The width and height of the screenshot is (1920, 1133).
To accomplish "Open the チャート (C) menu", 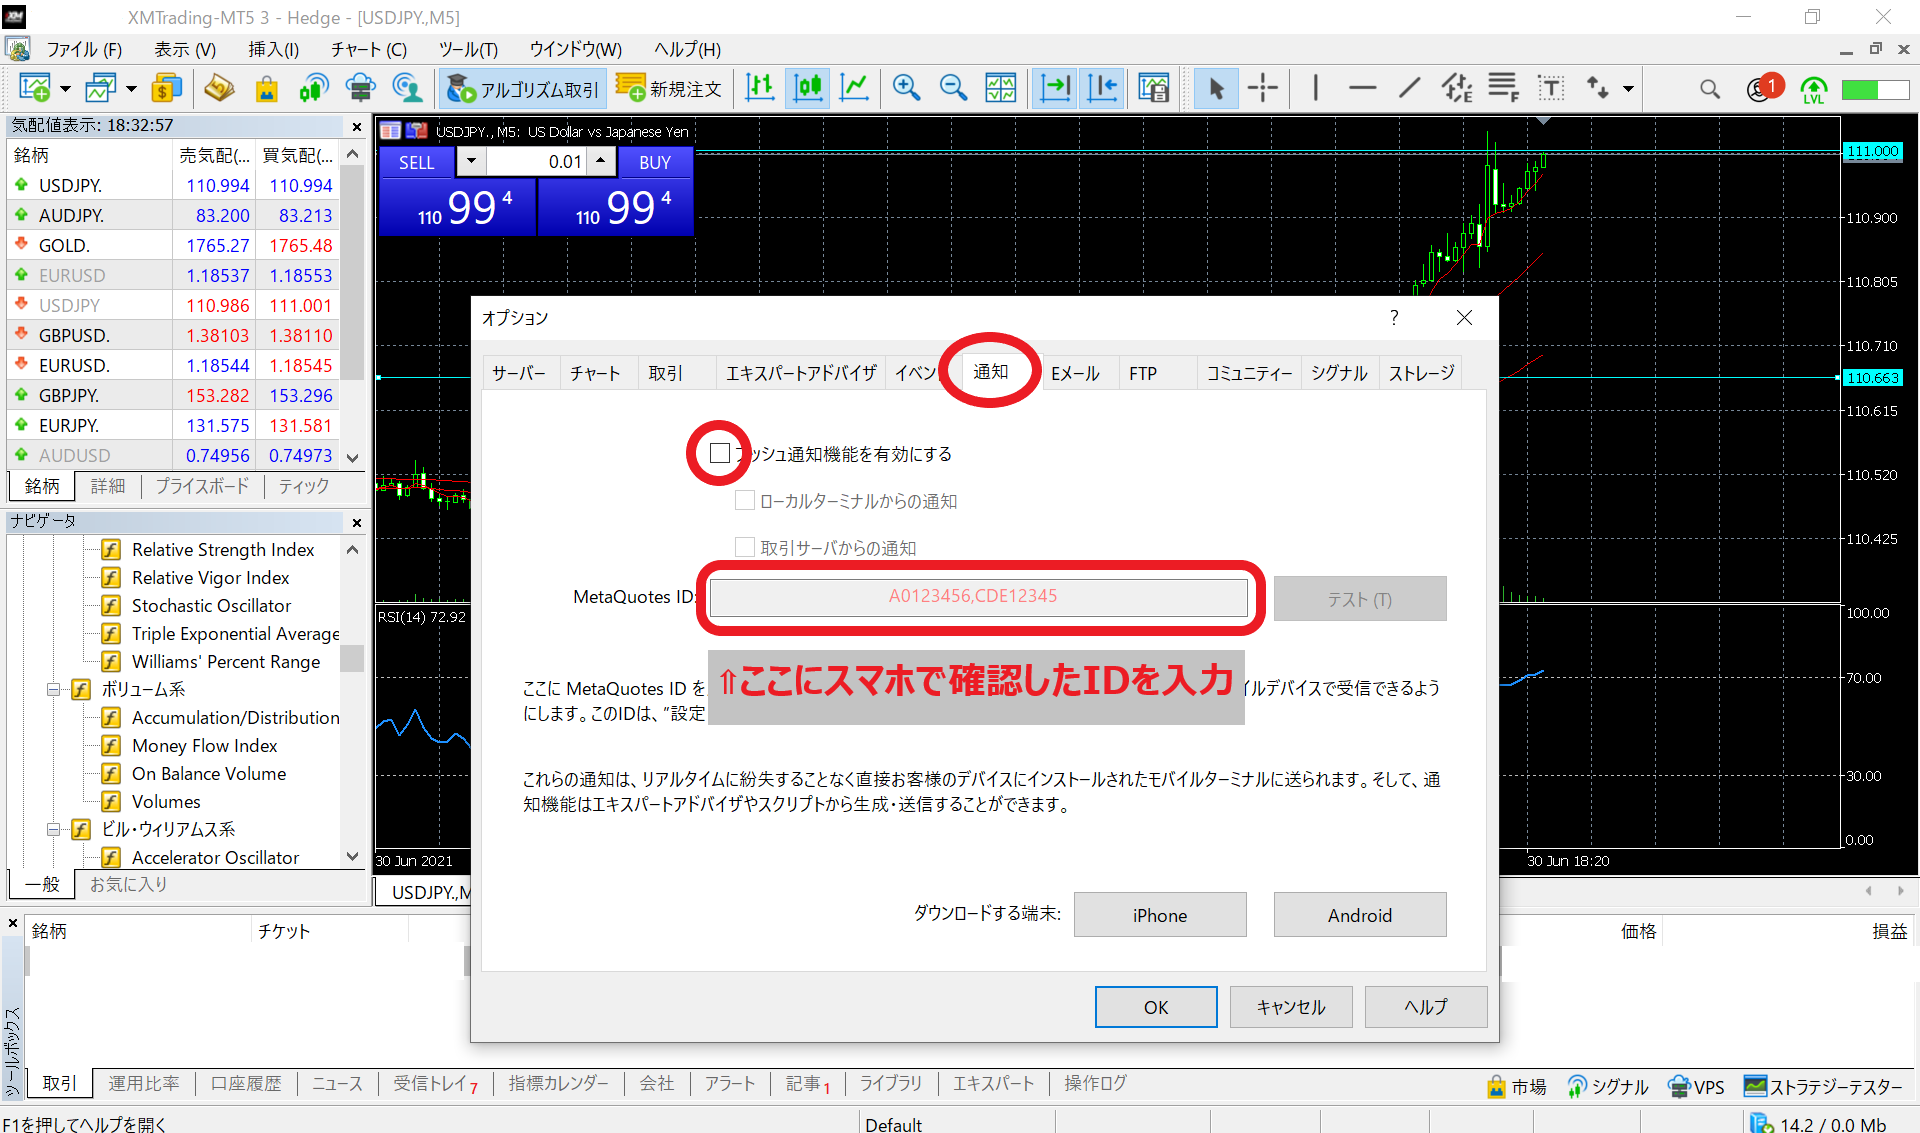I will click(x=368, y=49).
